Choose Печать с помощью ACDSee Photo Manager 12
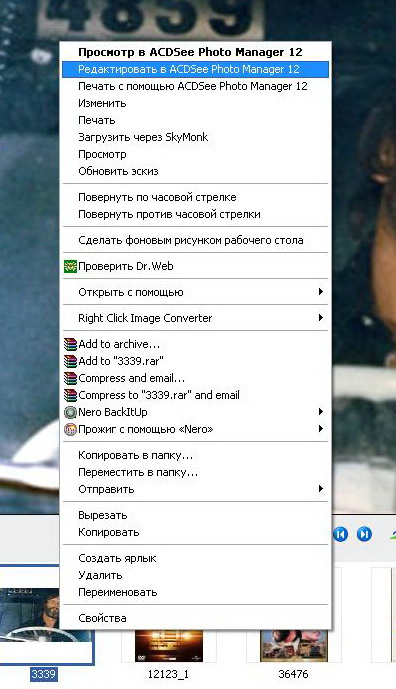The image size is (396, 689). tap(196, 87)
